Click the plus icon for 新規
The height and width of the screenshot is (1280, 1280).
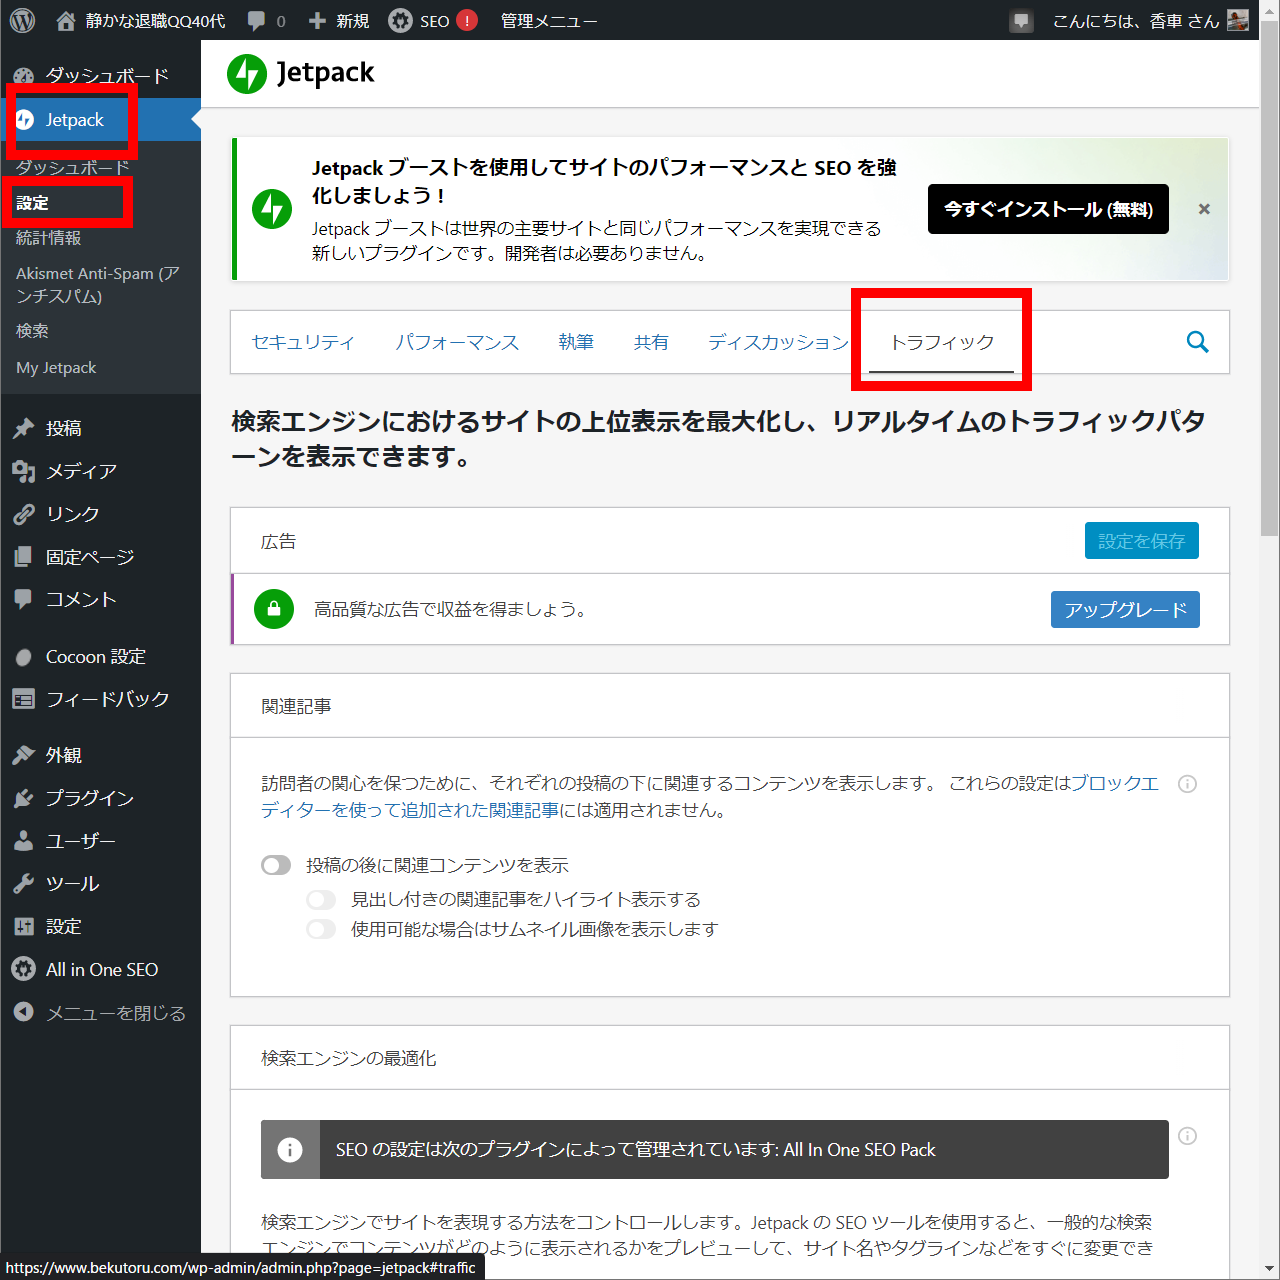(x=317, y=21)
